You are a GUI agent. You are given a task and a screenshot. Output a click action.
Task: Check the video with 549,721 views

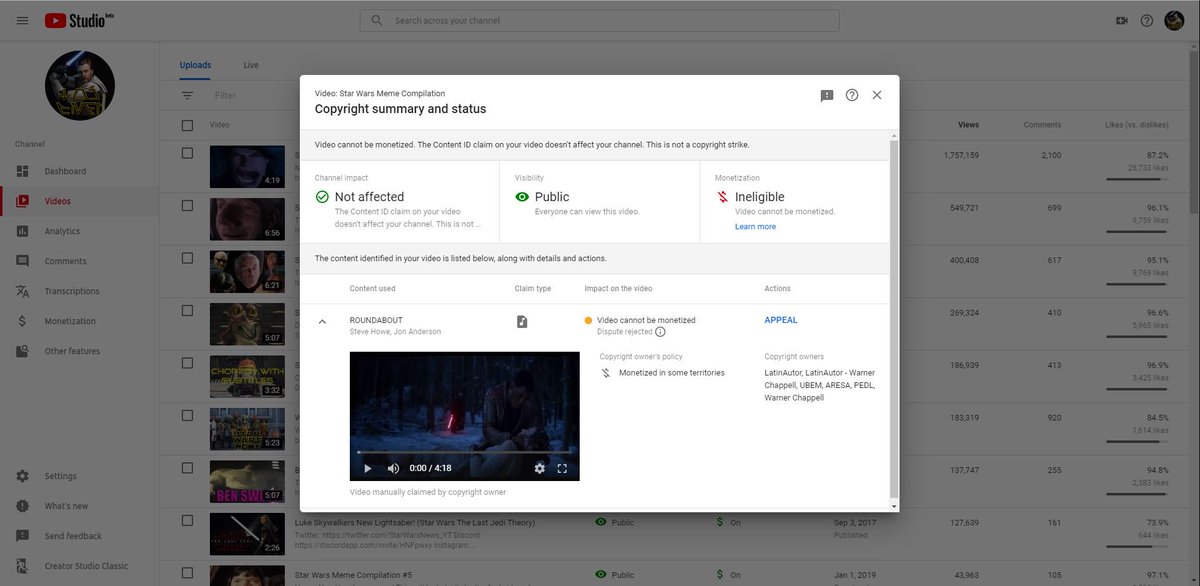coord(187,205)
